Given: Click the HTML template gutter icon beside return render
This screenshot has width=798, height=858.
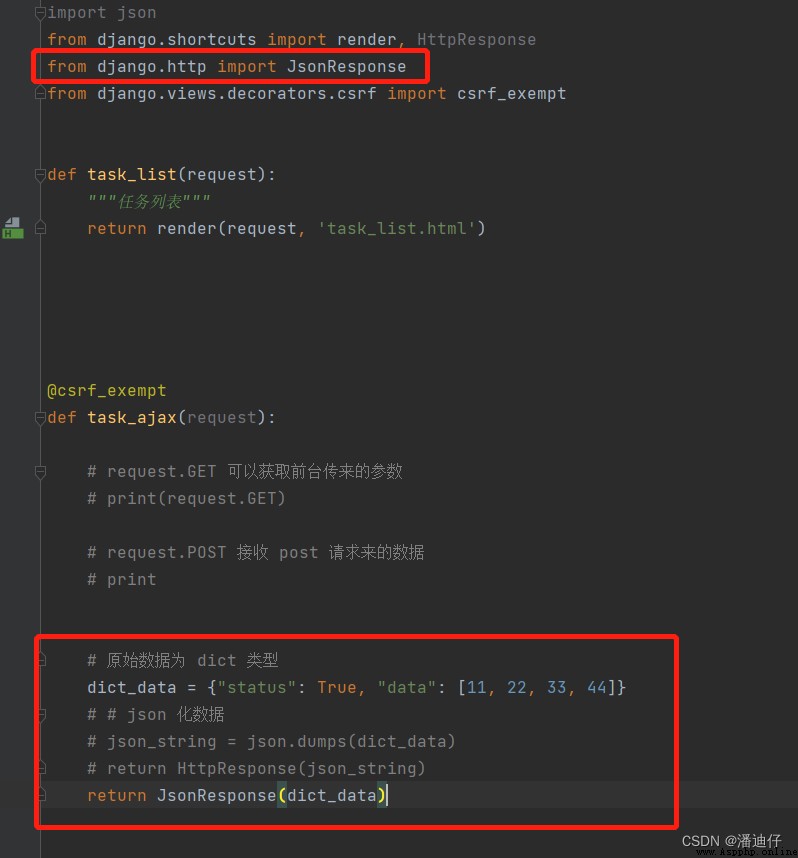Looking at the screenshot, I should [13, 228].
